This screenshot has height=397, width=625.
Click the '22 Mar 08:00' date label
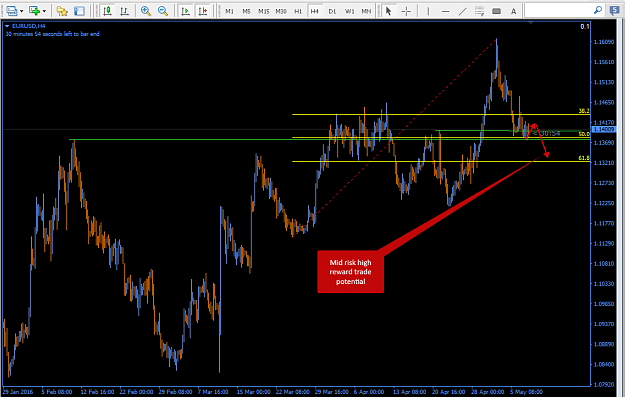click(x=293, y=392)
